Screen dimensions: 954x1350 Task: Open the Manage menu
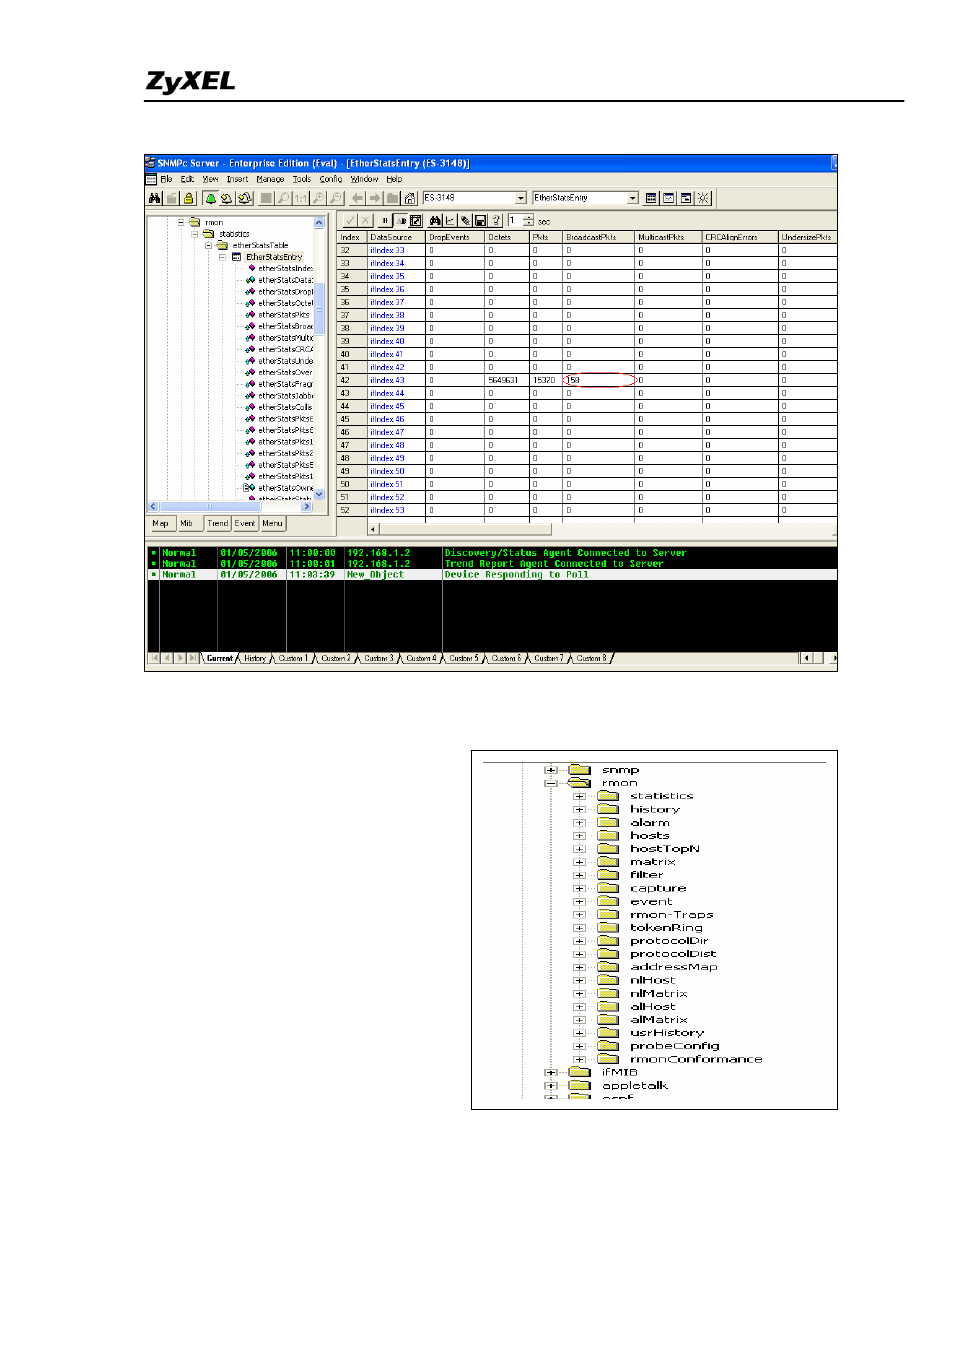pyautogui.click(x=270, y=179)
